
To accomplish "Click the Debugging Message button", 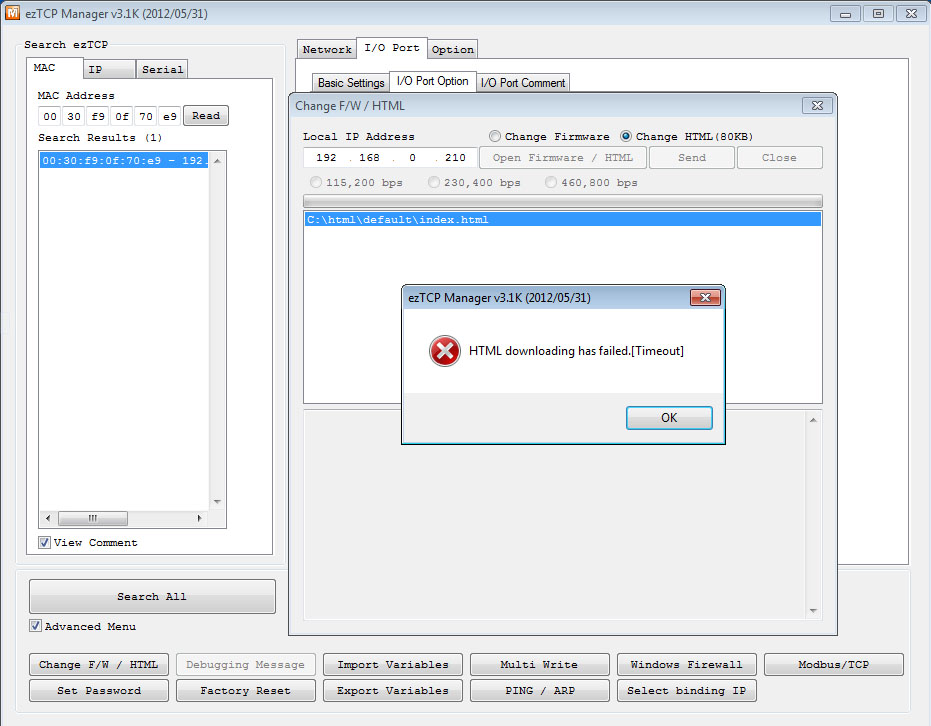I will 245,665.
